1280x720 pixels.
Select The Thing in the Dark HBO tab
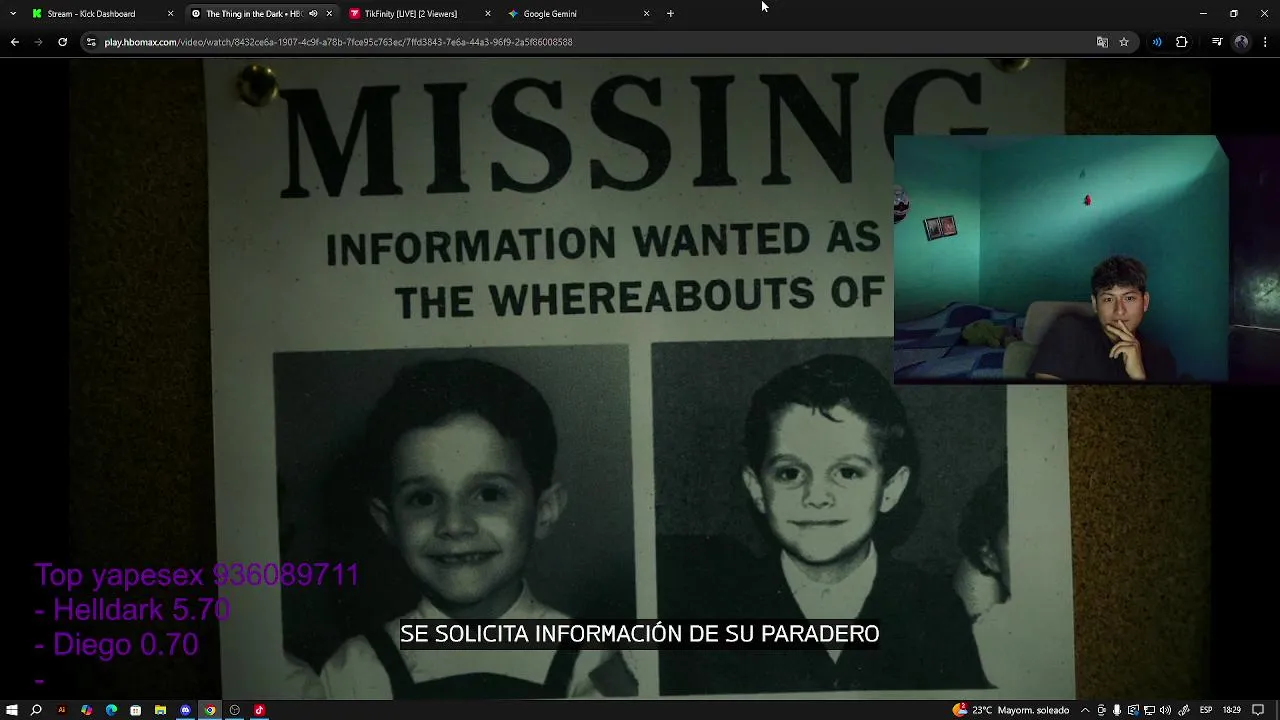[x=253, y=14]
